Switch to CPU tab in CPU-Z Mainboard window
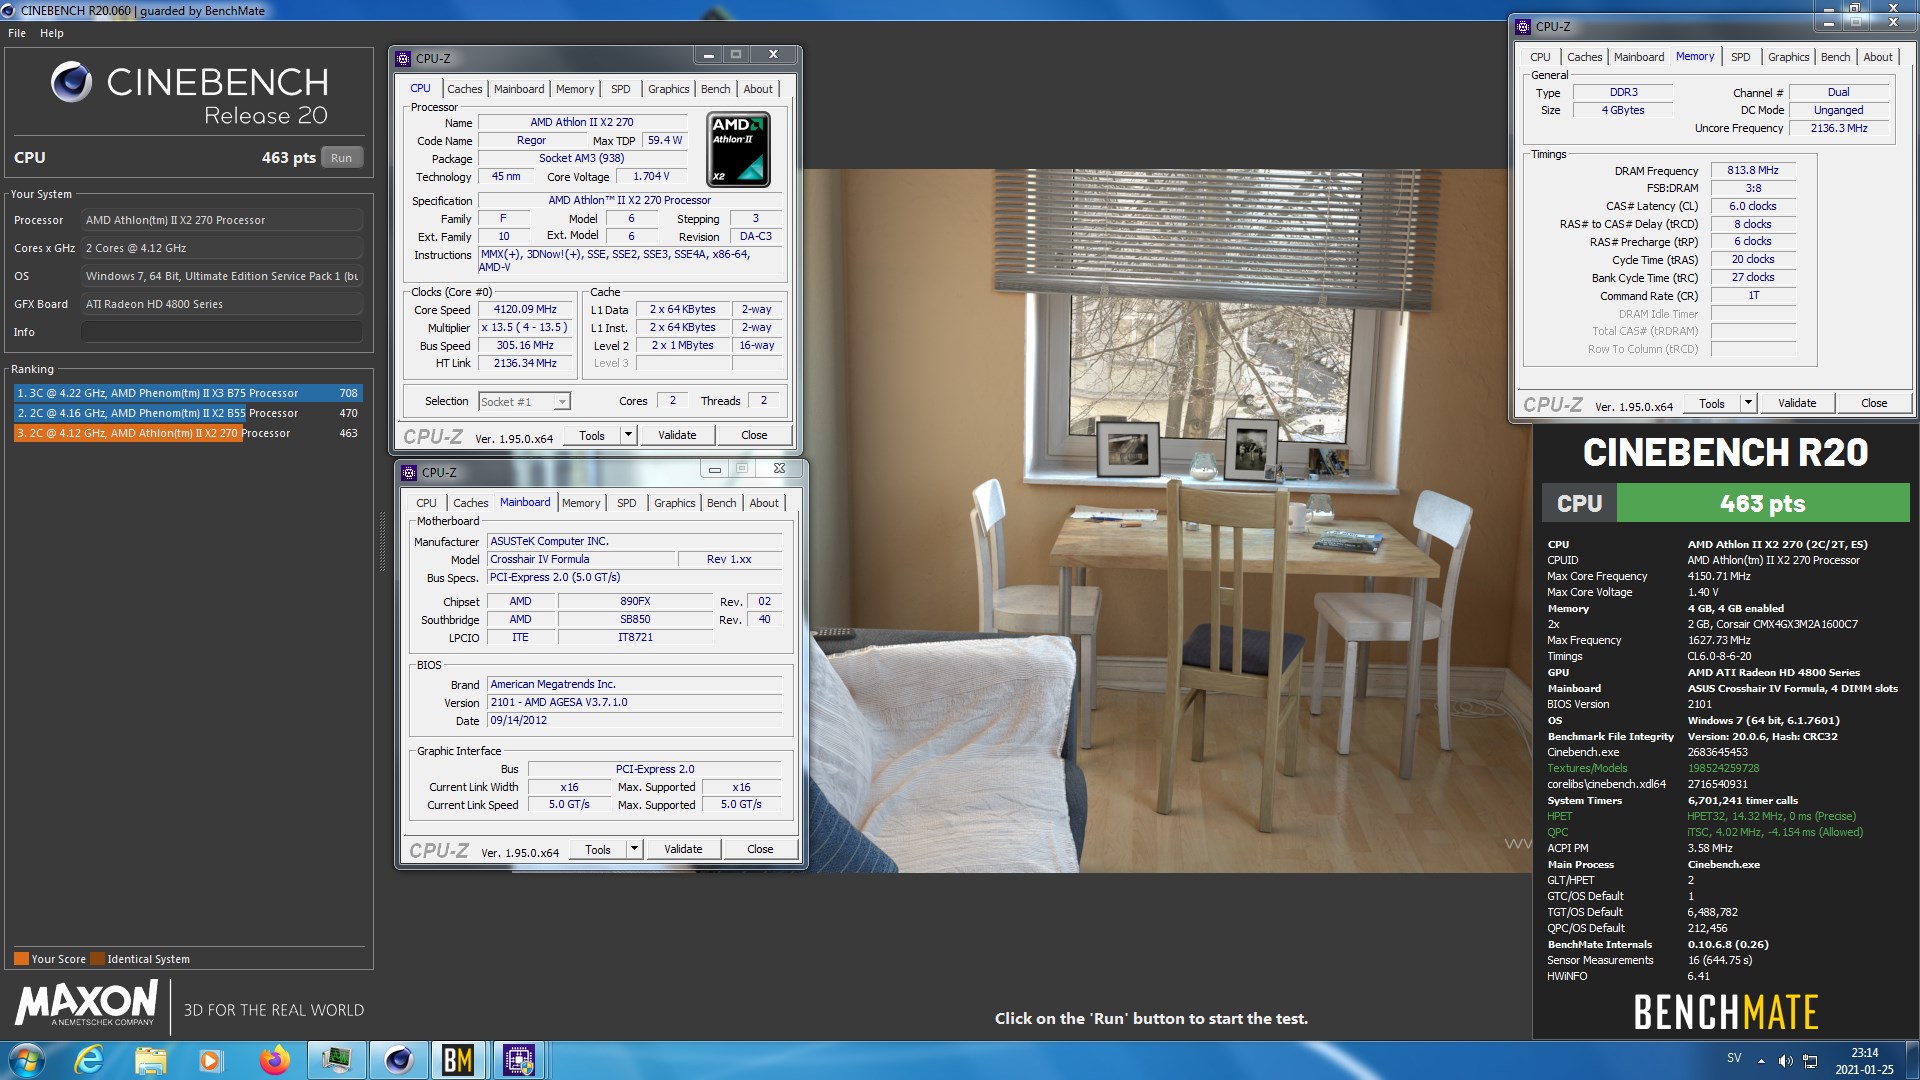Image resolution: width=1920 pixels, height=1080 pixels. click(x=426, y=503)
